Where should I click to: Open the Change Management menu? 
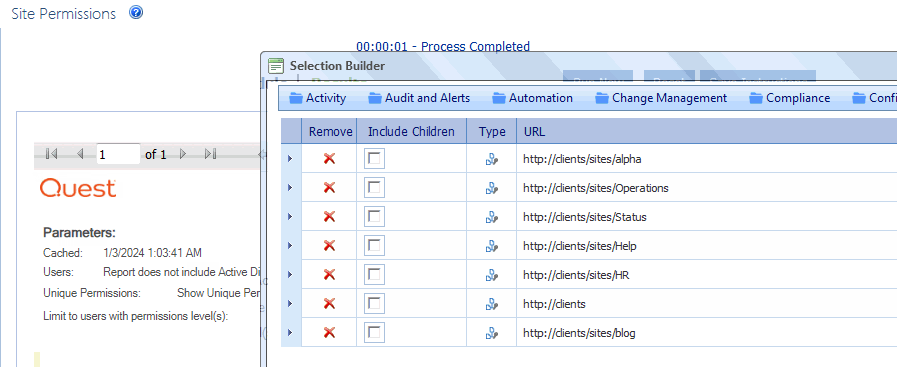point(661,98)
